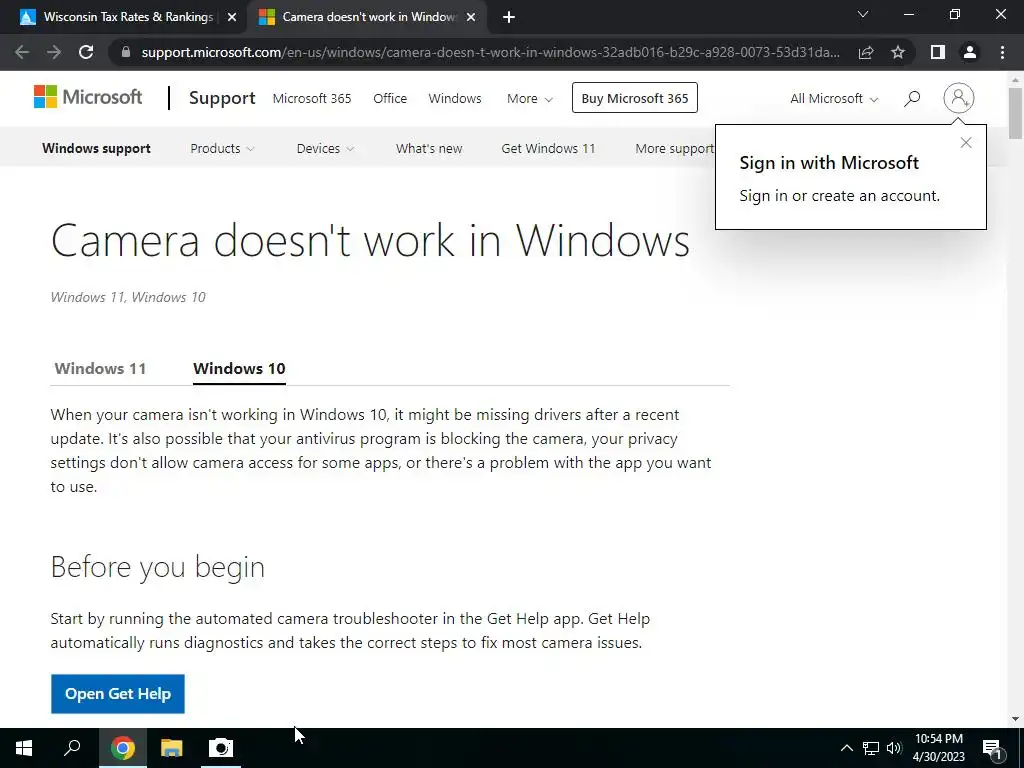Click scrollbar down arrow
1024x768 pixels.
(x=1015, y=719)
